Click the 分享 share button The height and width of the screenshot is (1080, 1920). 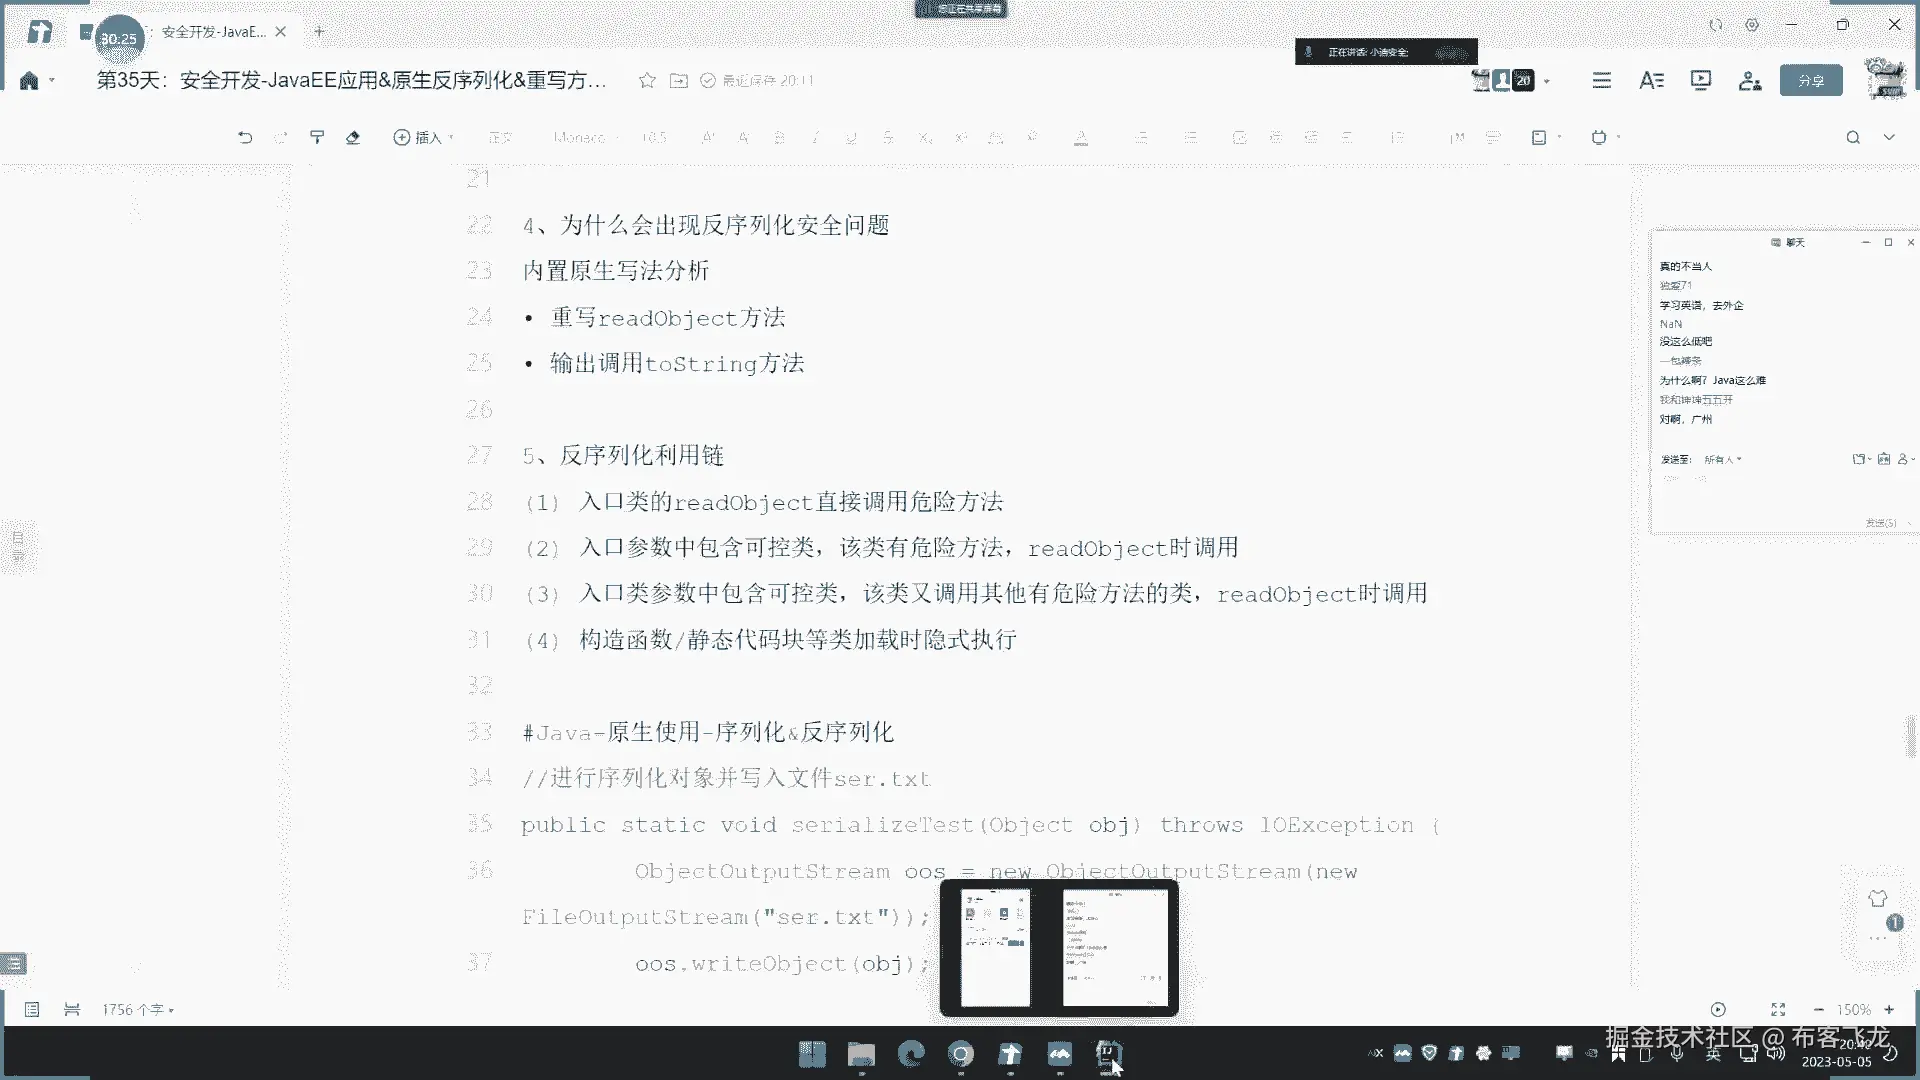tap(1810, 80)
